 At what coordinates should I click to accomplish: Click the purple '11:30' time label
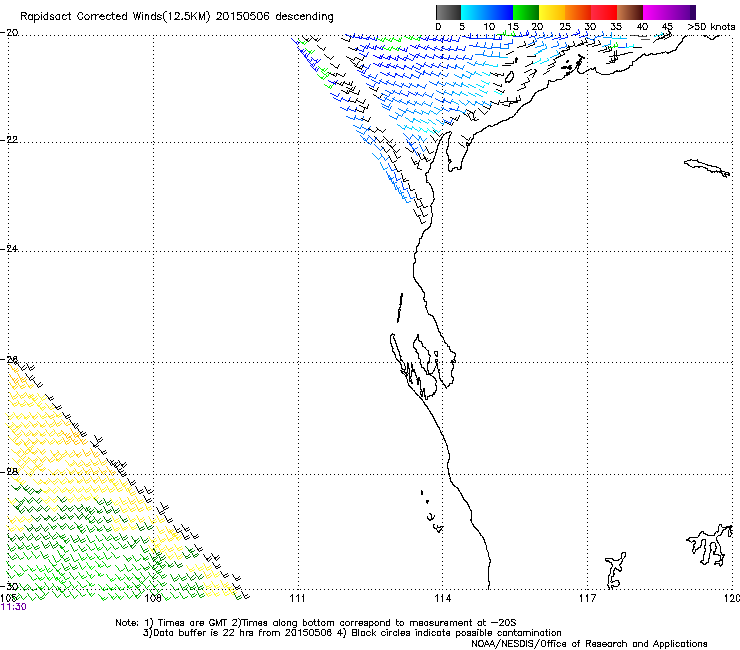tap(14, 607)
